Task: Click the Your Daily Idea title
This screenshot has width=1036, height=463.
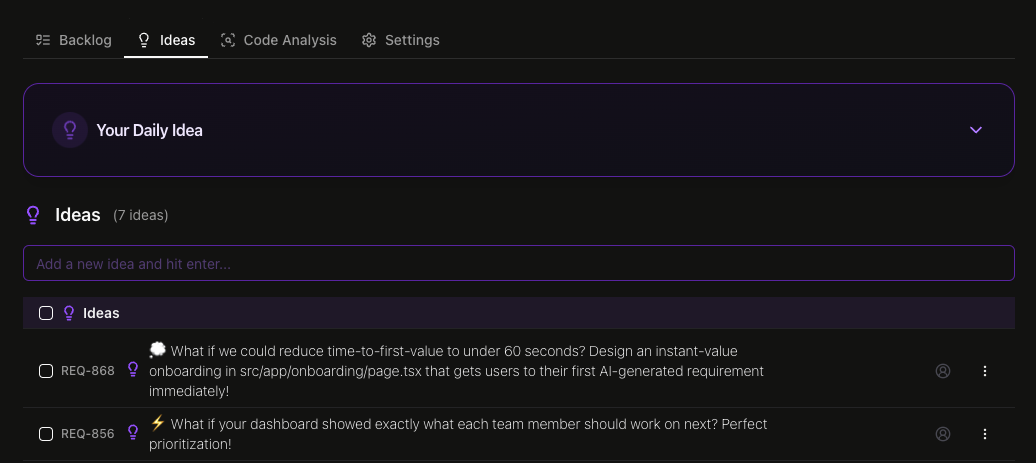Action: (149, 131)
